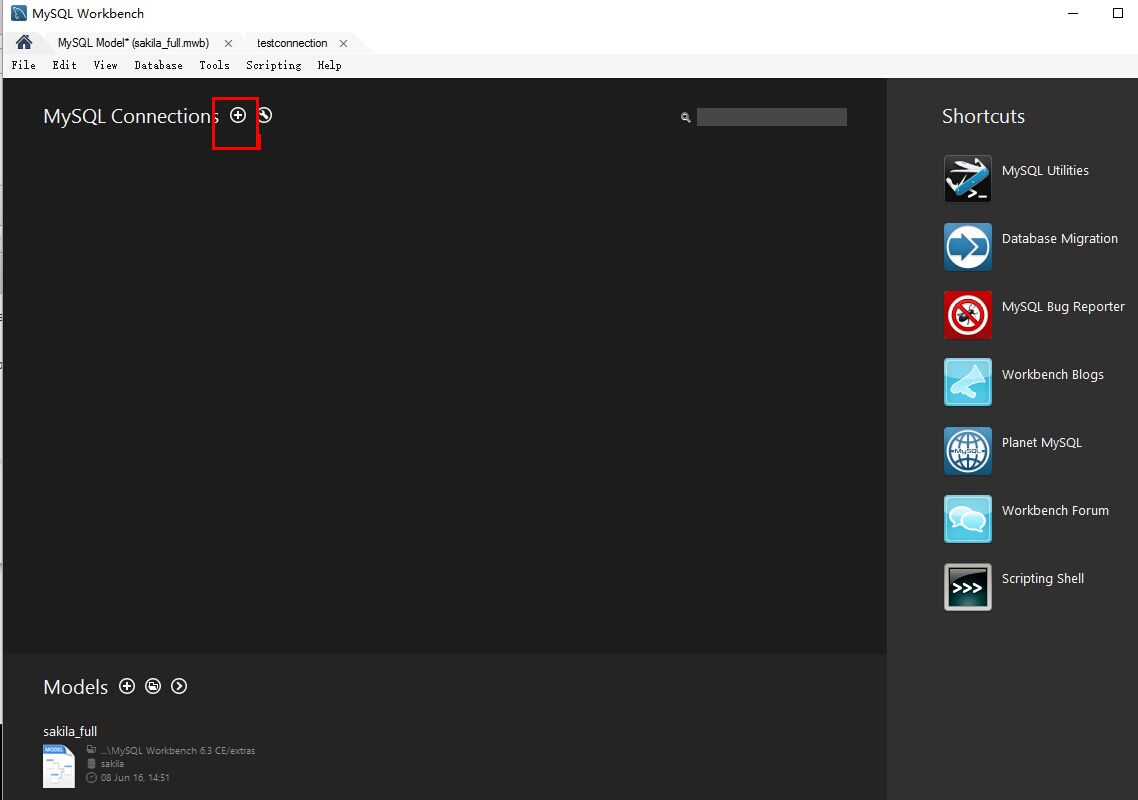The height and width of the screenshot is (800, 1138).
Task: Open Workbench Forum chat icon
Action: [967, 519]
